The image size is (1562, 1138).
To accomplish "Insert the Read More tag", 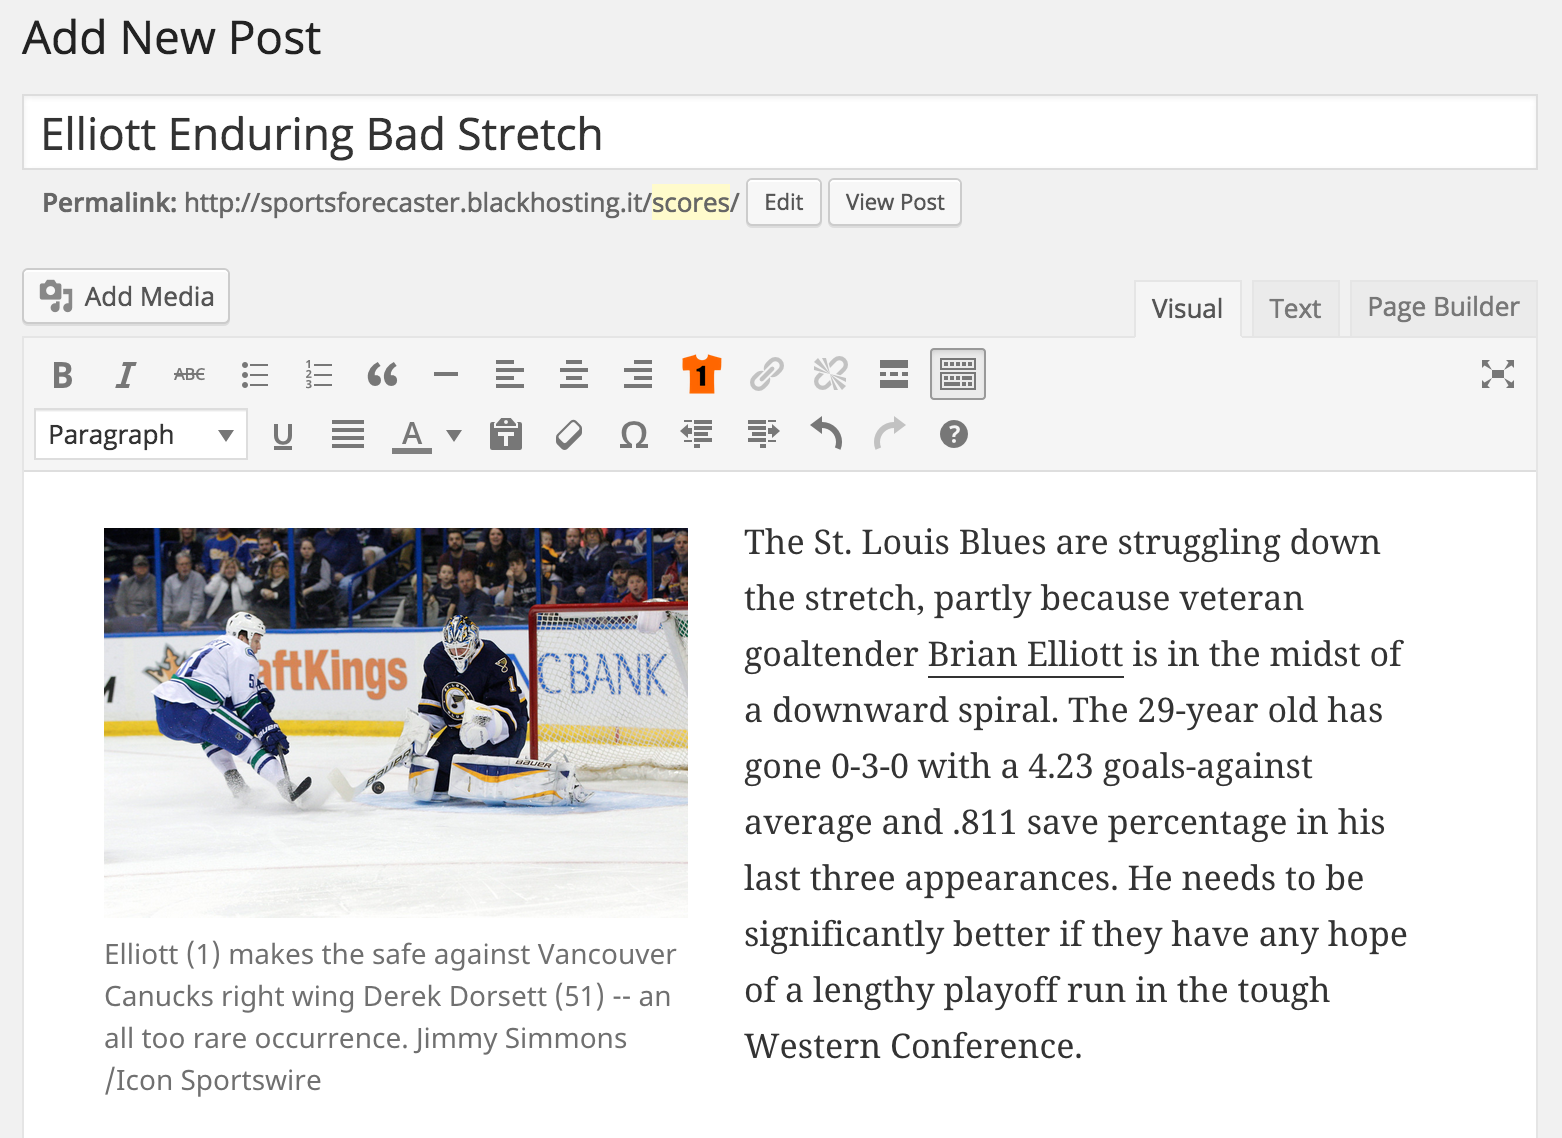I will pos(894,375).
